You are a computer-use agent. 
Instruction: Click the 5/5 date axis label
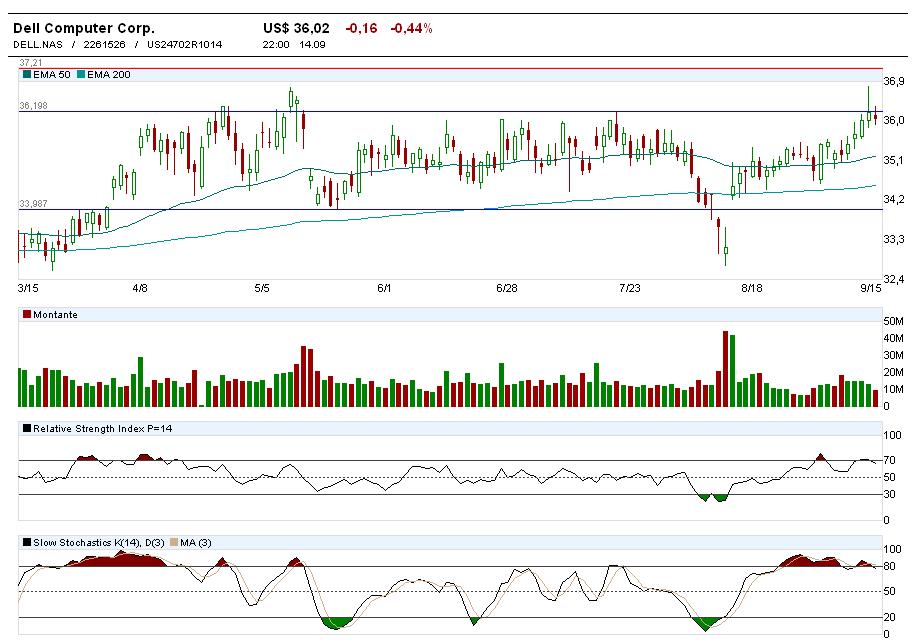click(x=262, y=288)
